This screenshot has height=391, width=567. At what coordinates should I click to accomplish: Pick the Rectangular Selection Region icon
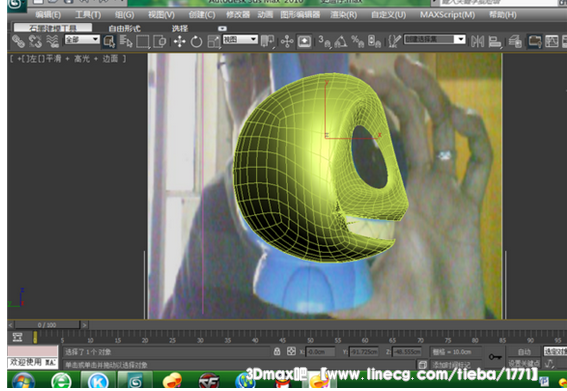(x=142, y=42)
